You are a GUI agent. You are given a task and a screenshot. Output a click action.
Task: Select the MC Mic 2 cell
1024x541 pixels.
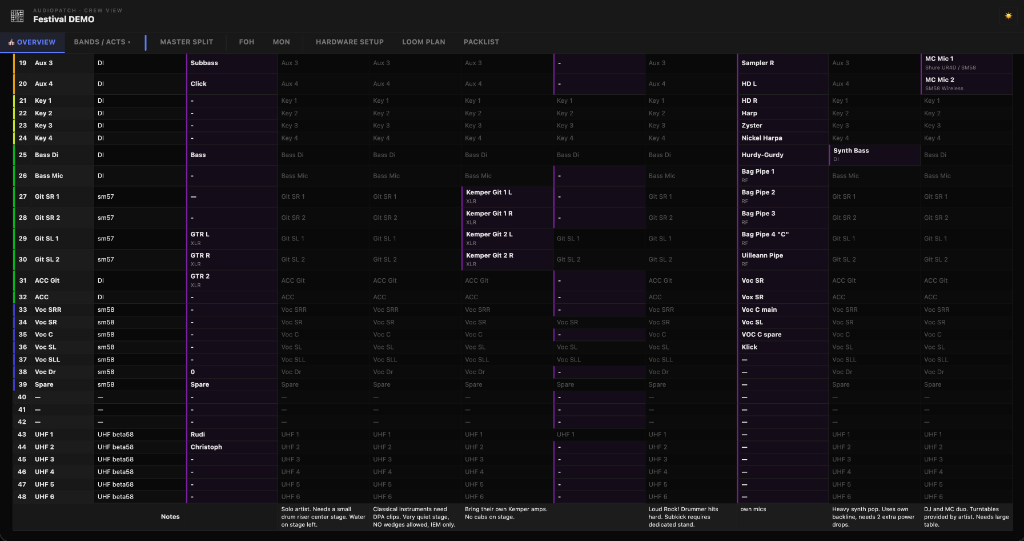point(967,84)
